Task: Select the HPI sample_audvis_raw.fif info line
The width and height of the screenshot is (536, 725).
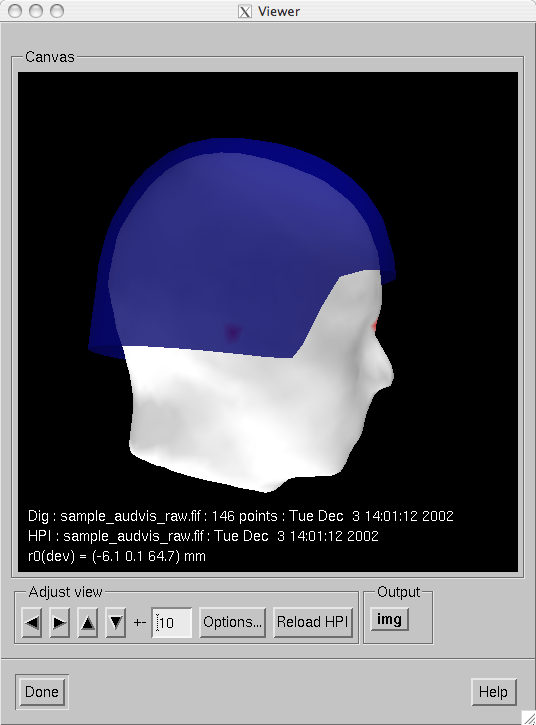Action: point(203,536)
